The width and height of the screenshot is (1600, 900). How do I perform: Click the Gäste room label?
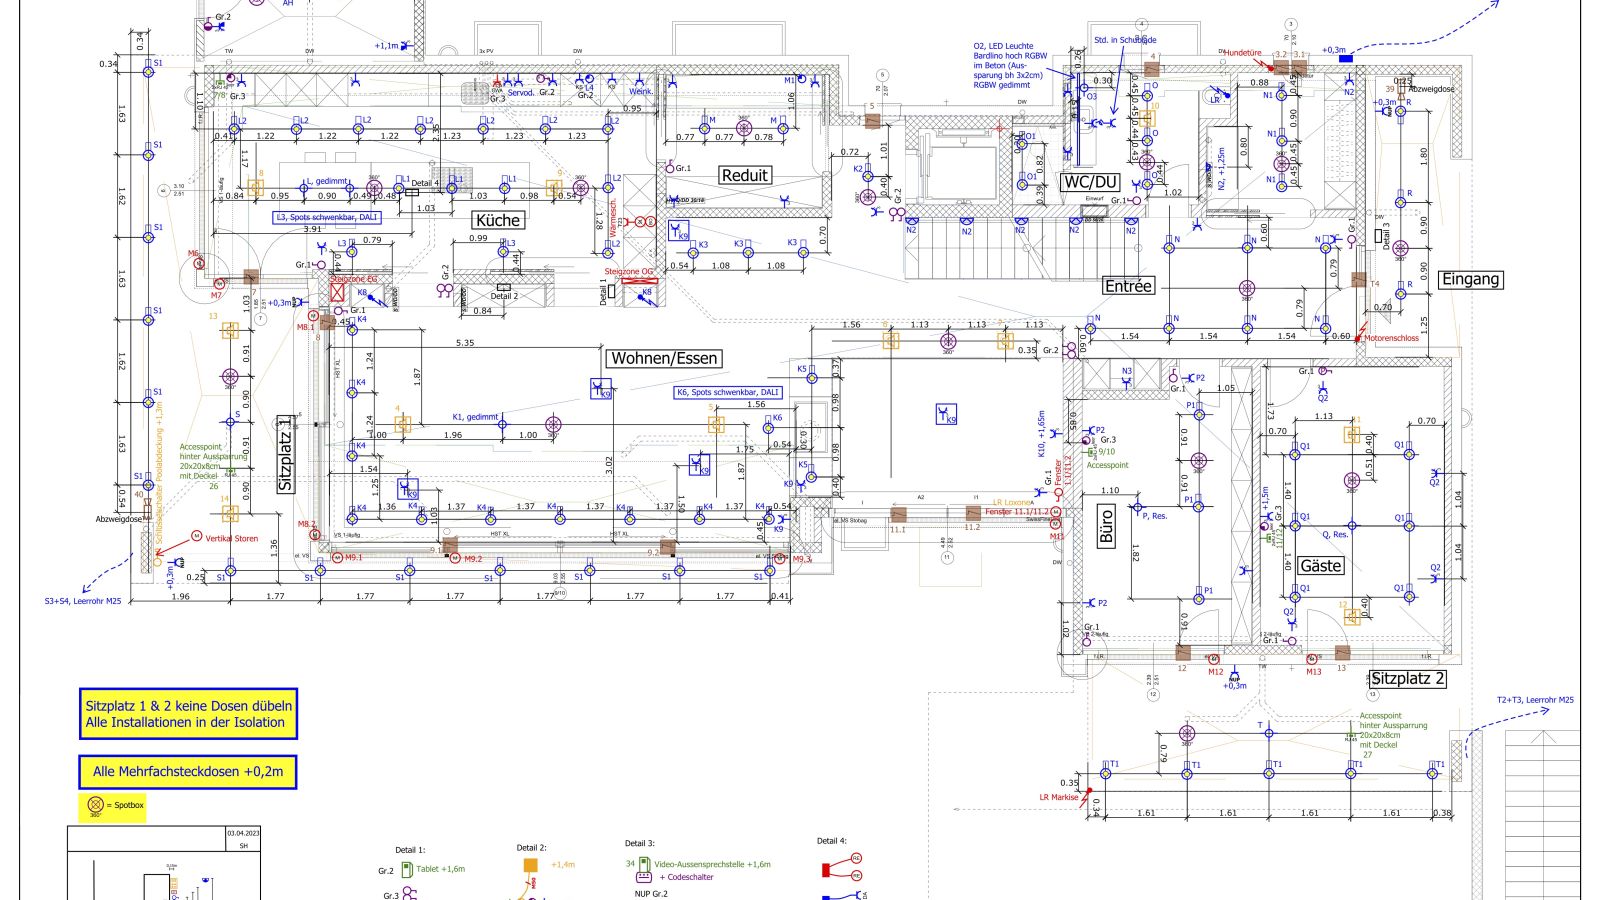(x=1320, y=566)
